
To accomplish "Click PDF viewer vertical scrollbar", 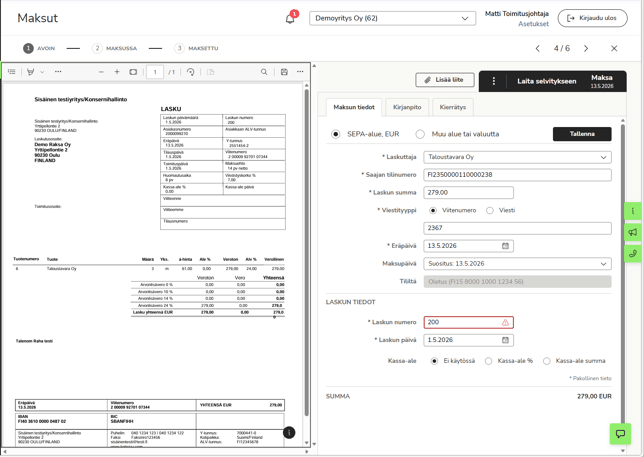I will [x=306, y=253].
